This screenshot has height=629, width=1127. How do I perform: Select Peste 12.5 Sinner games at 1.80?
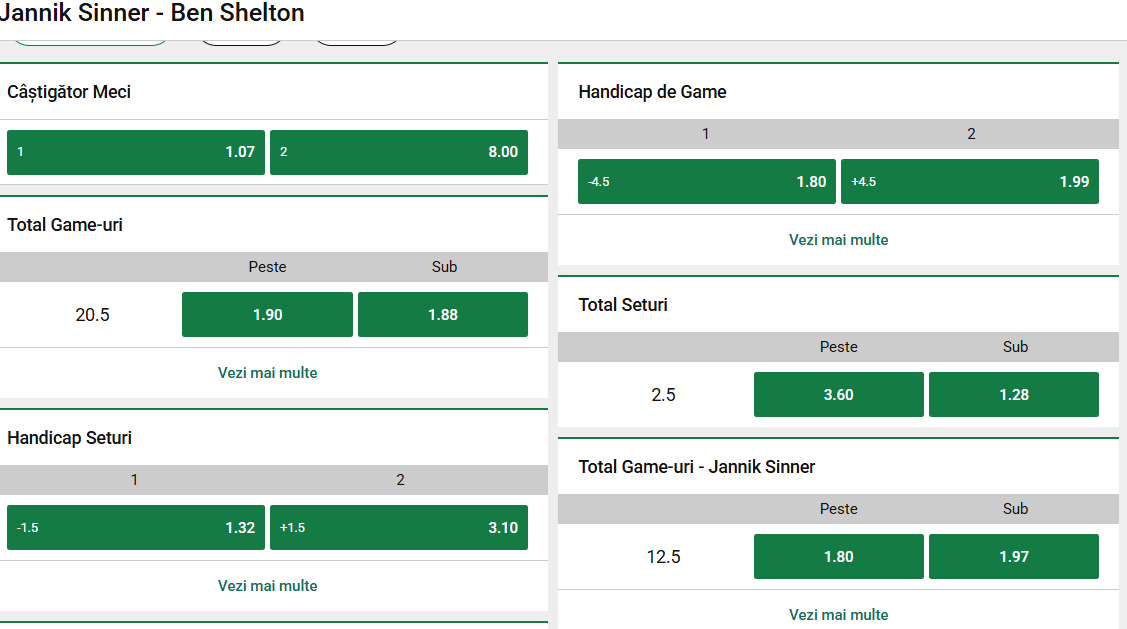coord(839,556)
